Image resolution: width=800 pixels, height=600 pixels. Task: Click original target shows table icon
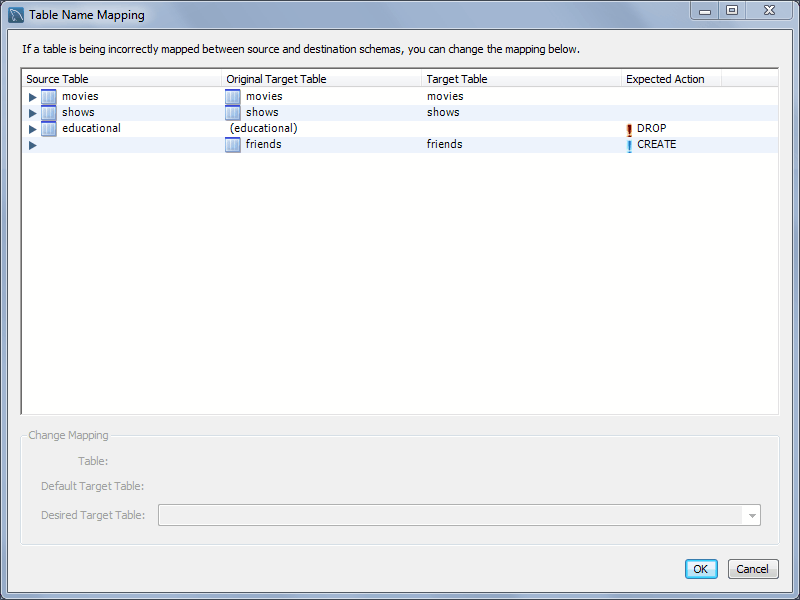(233, 113)
